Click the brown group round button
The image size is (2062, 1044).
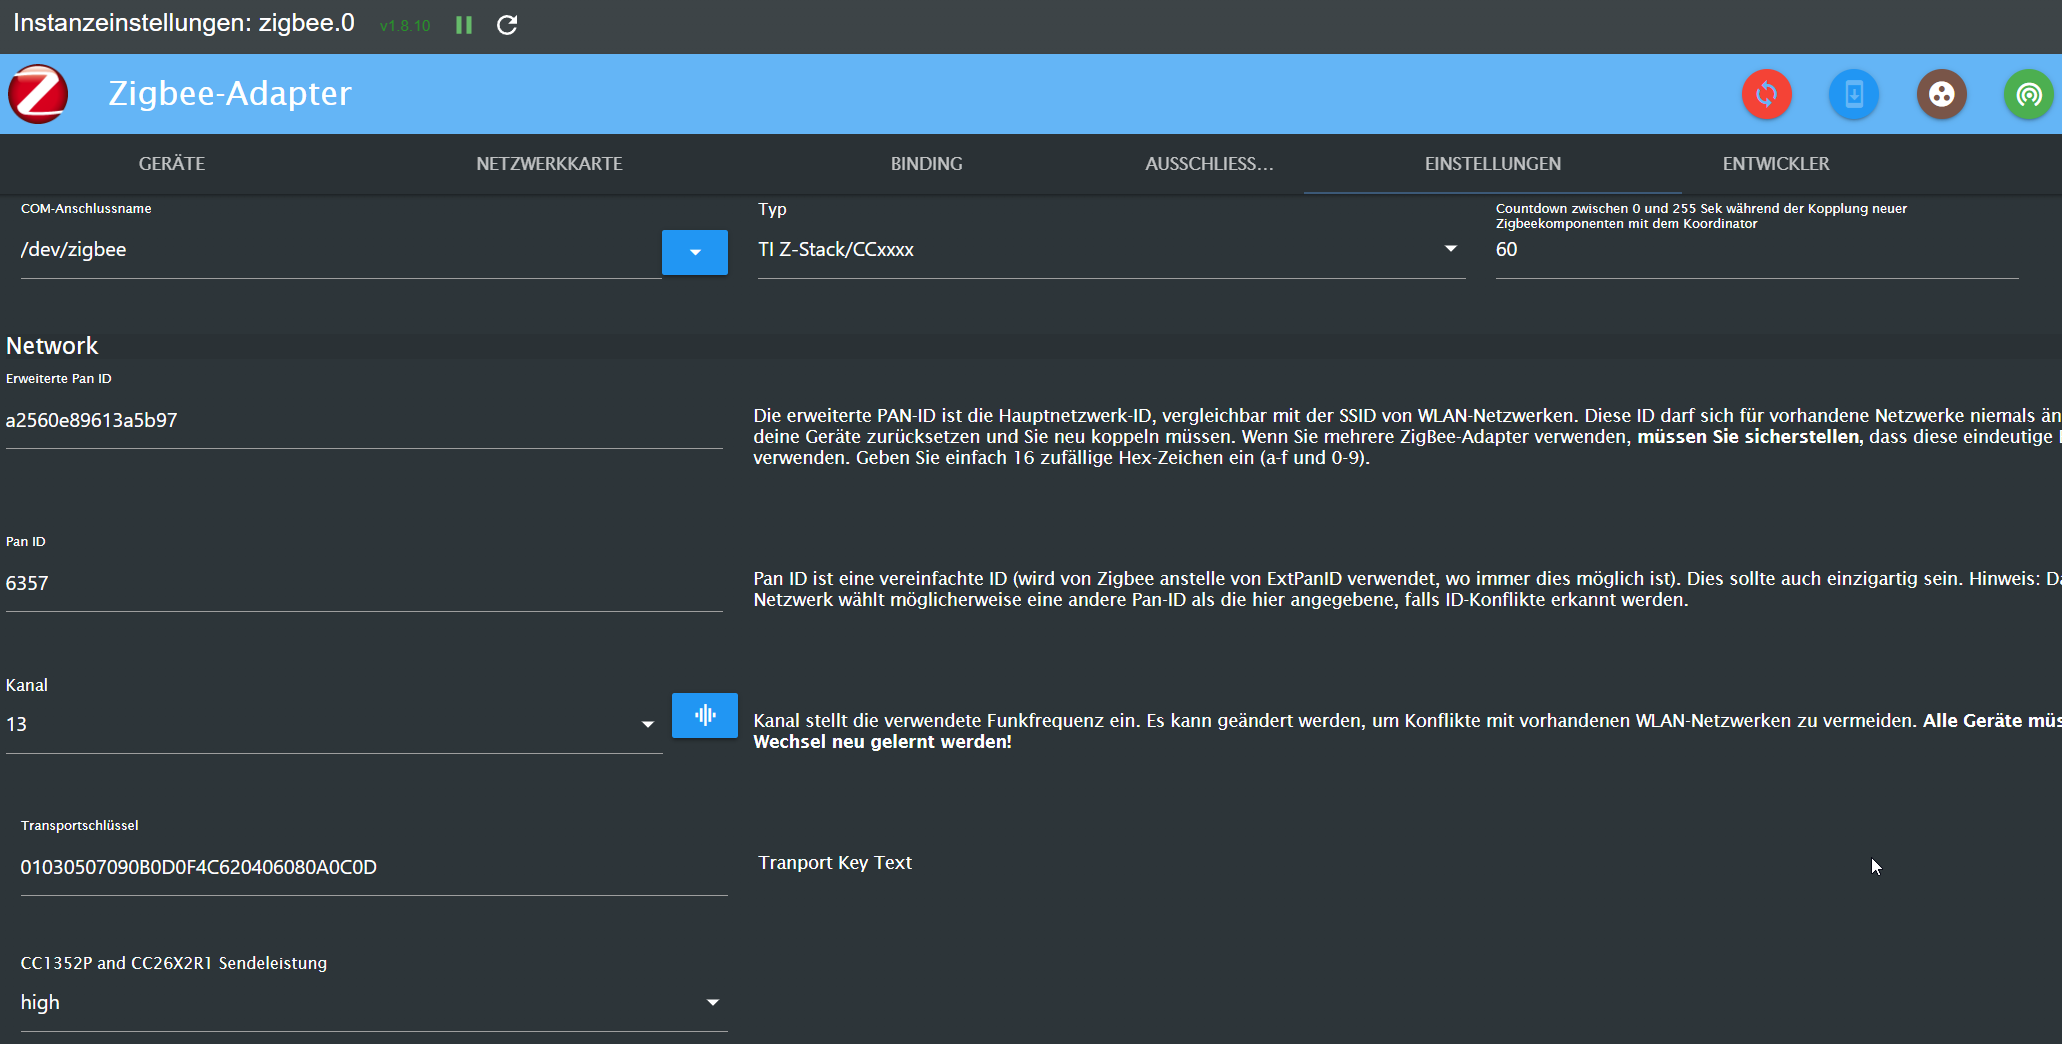point(1942,95)
